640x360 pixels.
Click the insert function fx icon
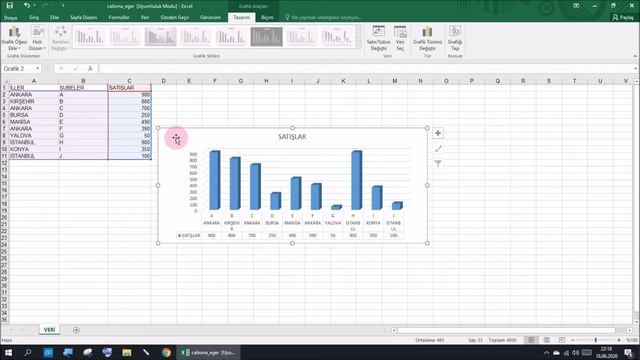pos(90,69)
